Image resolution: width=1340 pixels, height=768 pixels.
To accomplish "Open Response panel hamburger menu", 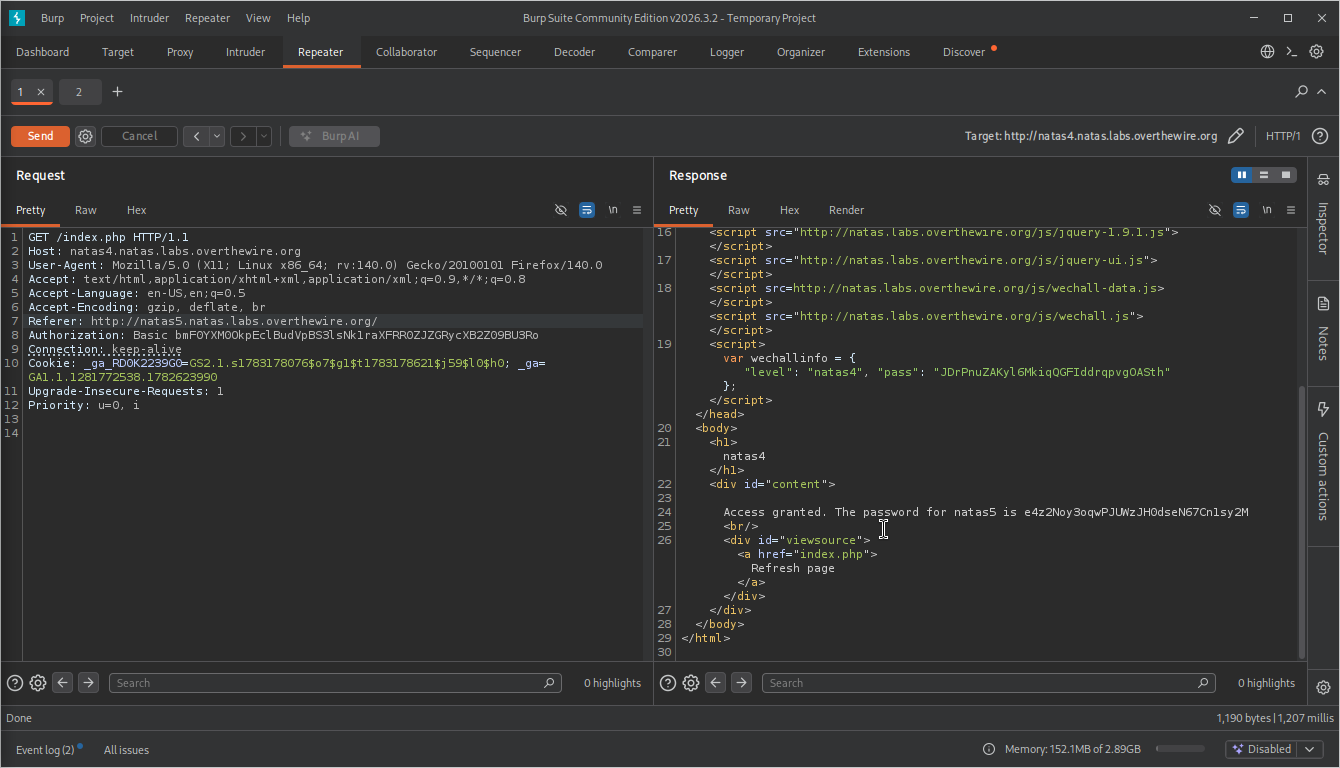I will click(x=1291, y=210).
